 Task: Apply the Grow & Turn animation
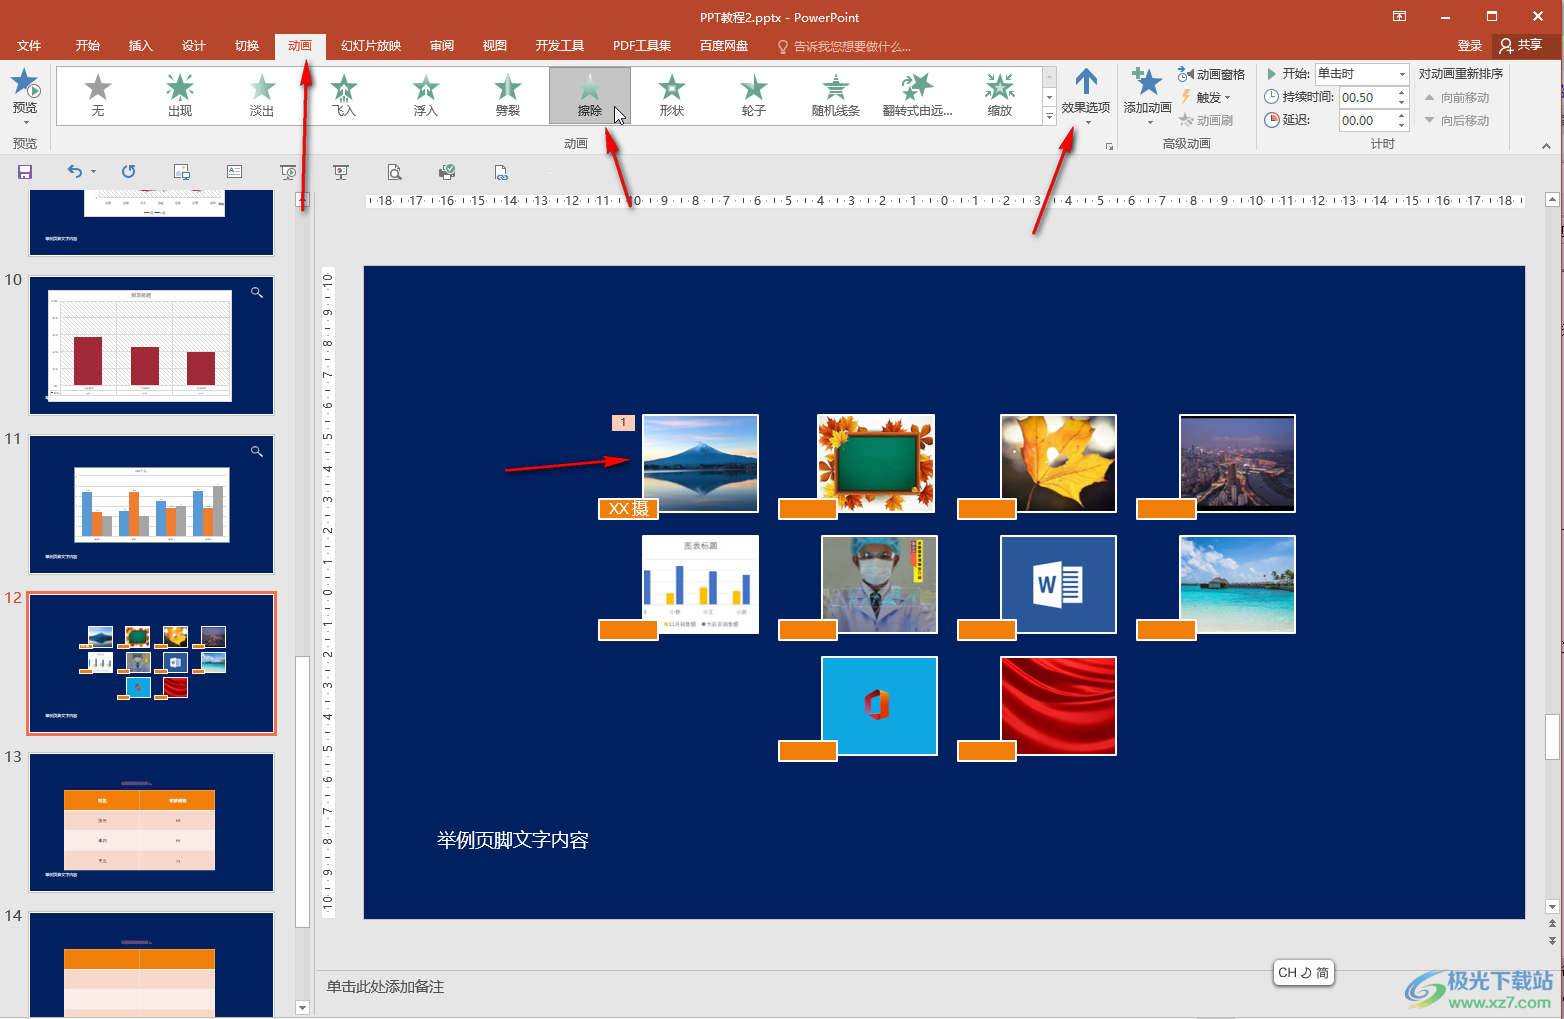tap(918, 96)
